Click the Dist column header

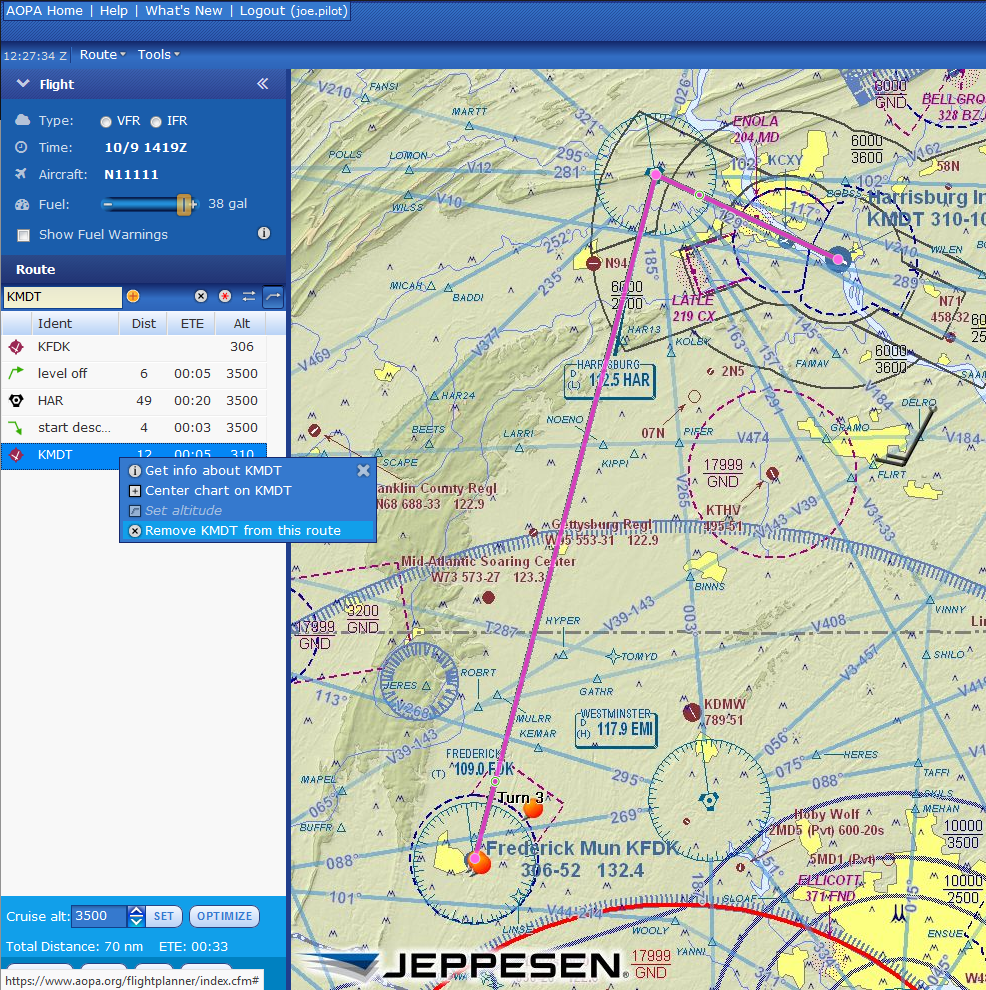[x=143, y=323]
